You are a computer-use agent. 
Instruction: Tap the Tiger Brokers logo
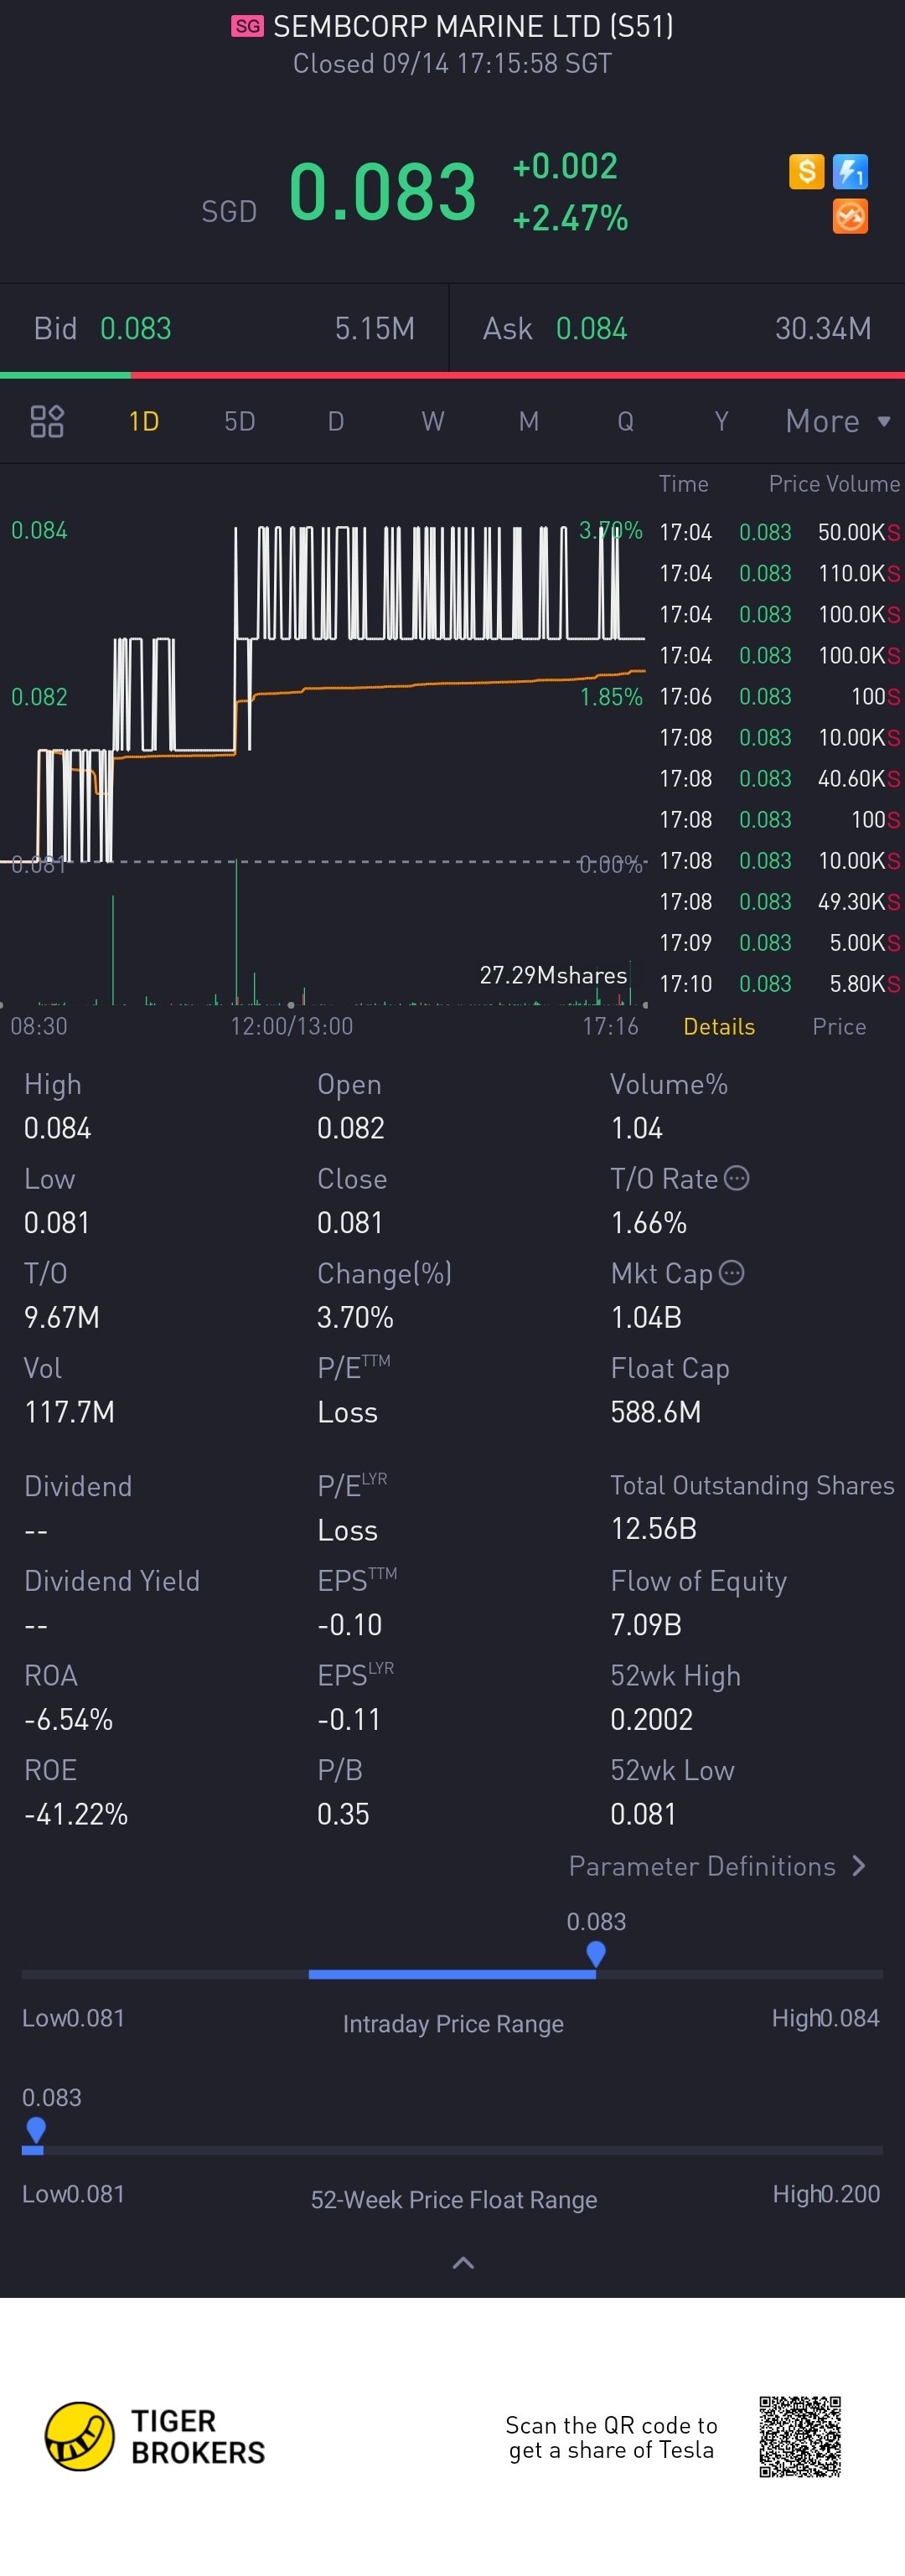[x=155, y=2436]
